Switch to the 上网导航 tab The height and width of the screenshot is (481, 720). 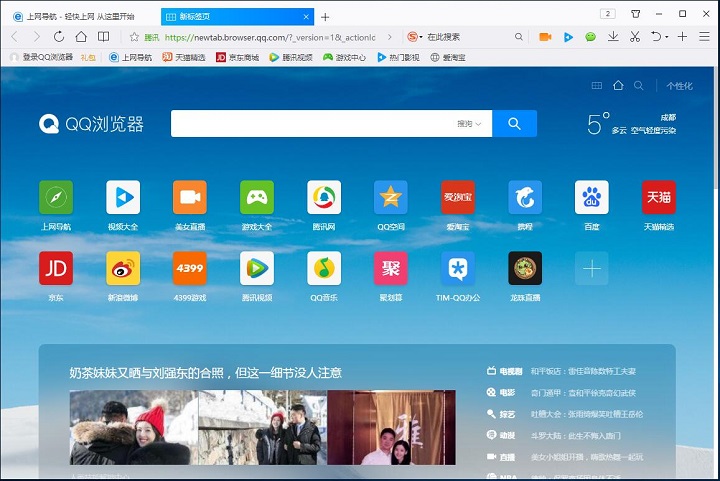(81, 17)
